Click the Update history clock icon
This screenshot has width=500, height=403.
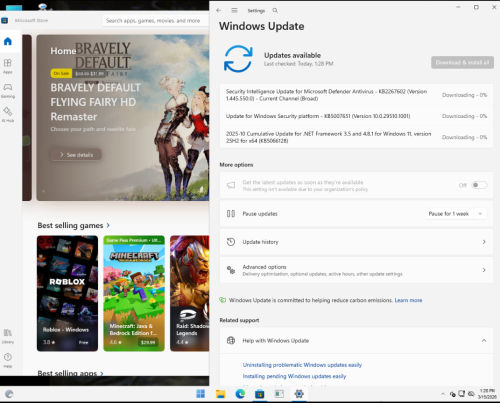231,242
